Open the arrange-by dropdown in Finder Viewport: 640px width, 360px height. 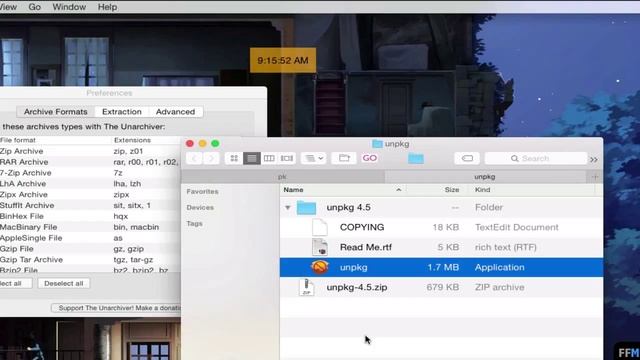(x=313, y=158)
